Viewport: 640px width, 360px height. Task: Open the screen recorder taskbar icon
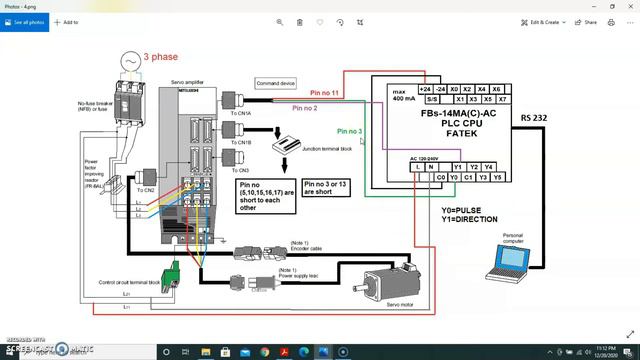pyautogui.click(x=343, y=352)
